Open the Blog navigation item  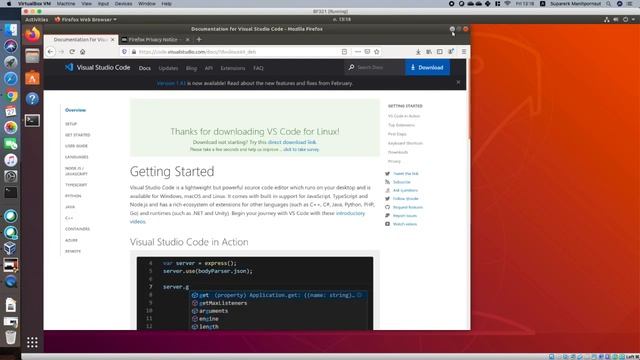191,68
